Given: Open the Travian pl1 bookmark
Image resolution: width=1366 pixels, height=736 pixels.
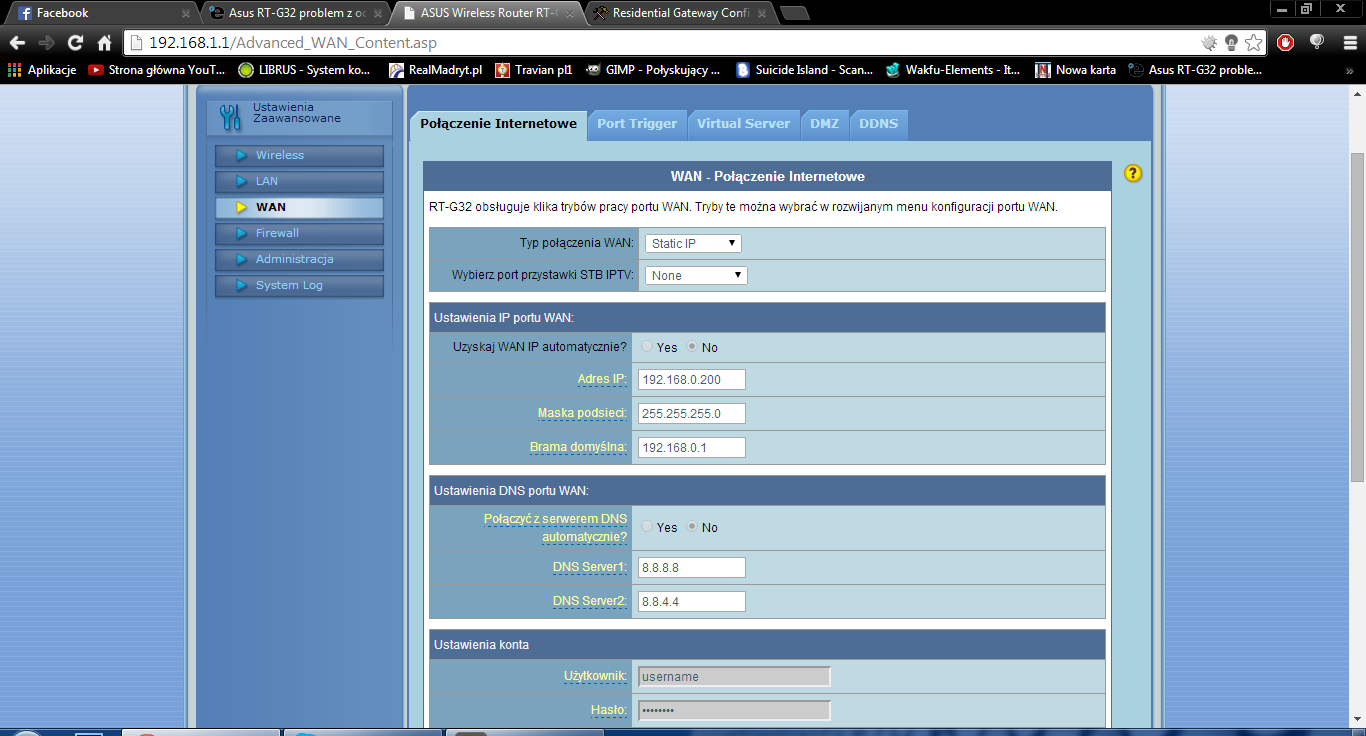Looking at the screenshot, I should (533, 70).
